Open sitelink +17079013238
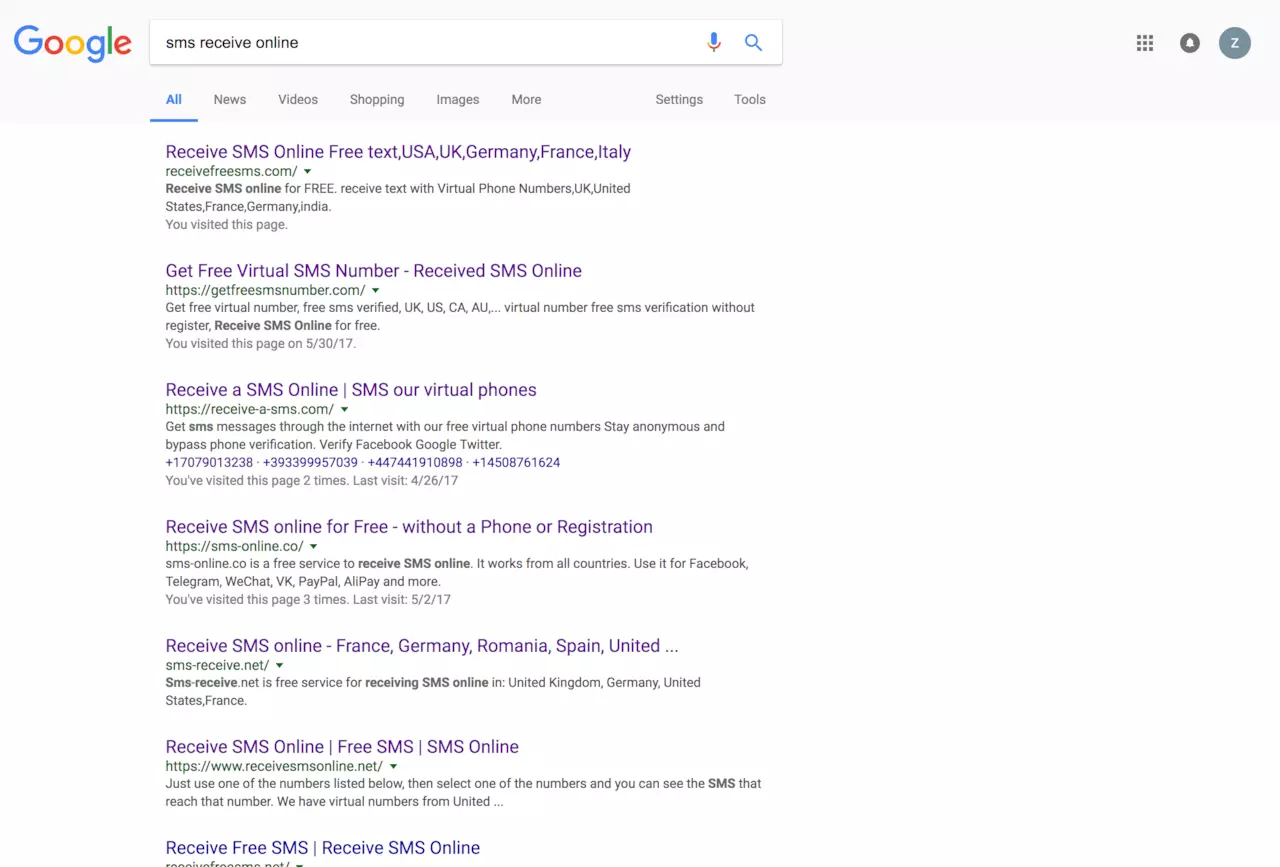Screen dimensions: 1280x867 [209, 463]
